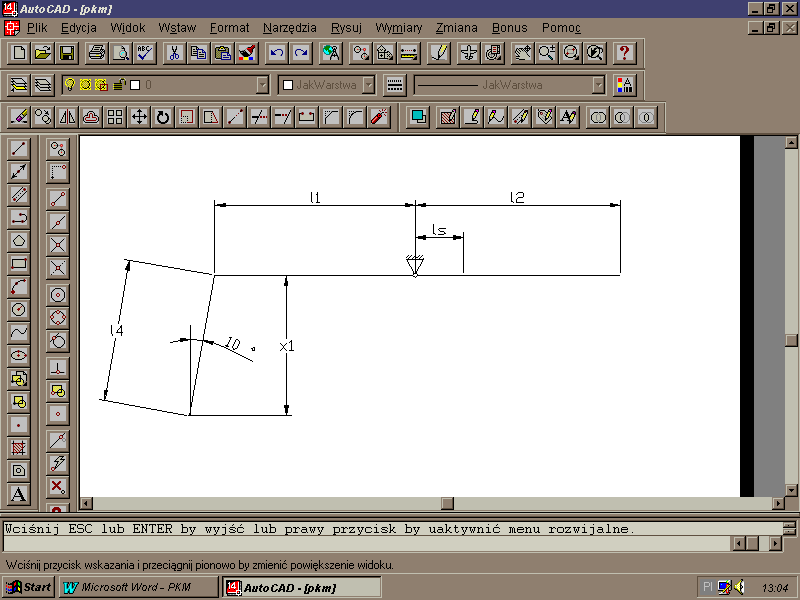Select the Array tool
The width and height of the screenshot is (800, 600).
(115, 117)
